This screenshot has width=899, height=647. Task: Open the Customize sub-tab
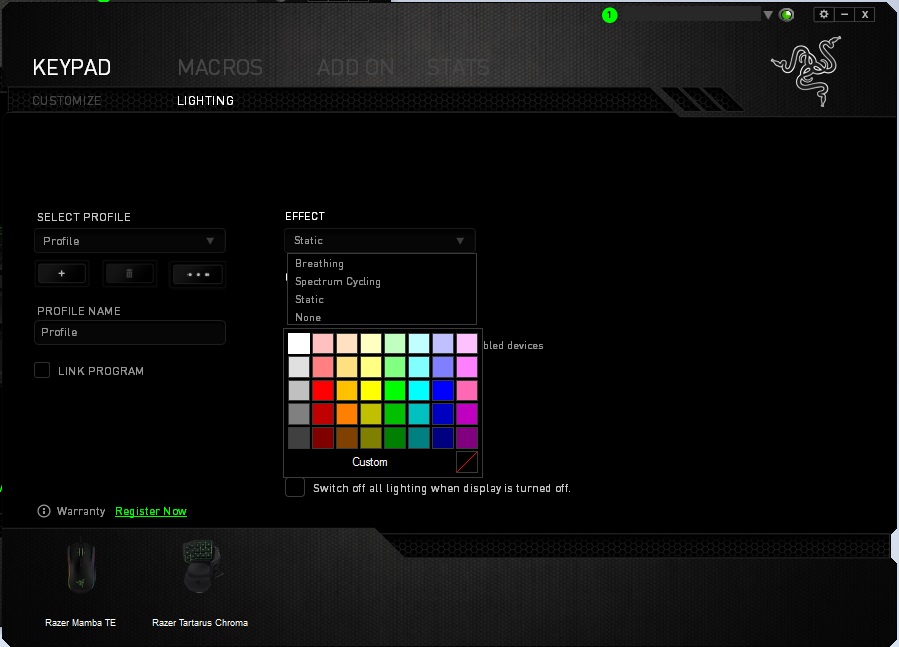coord(67,101)
